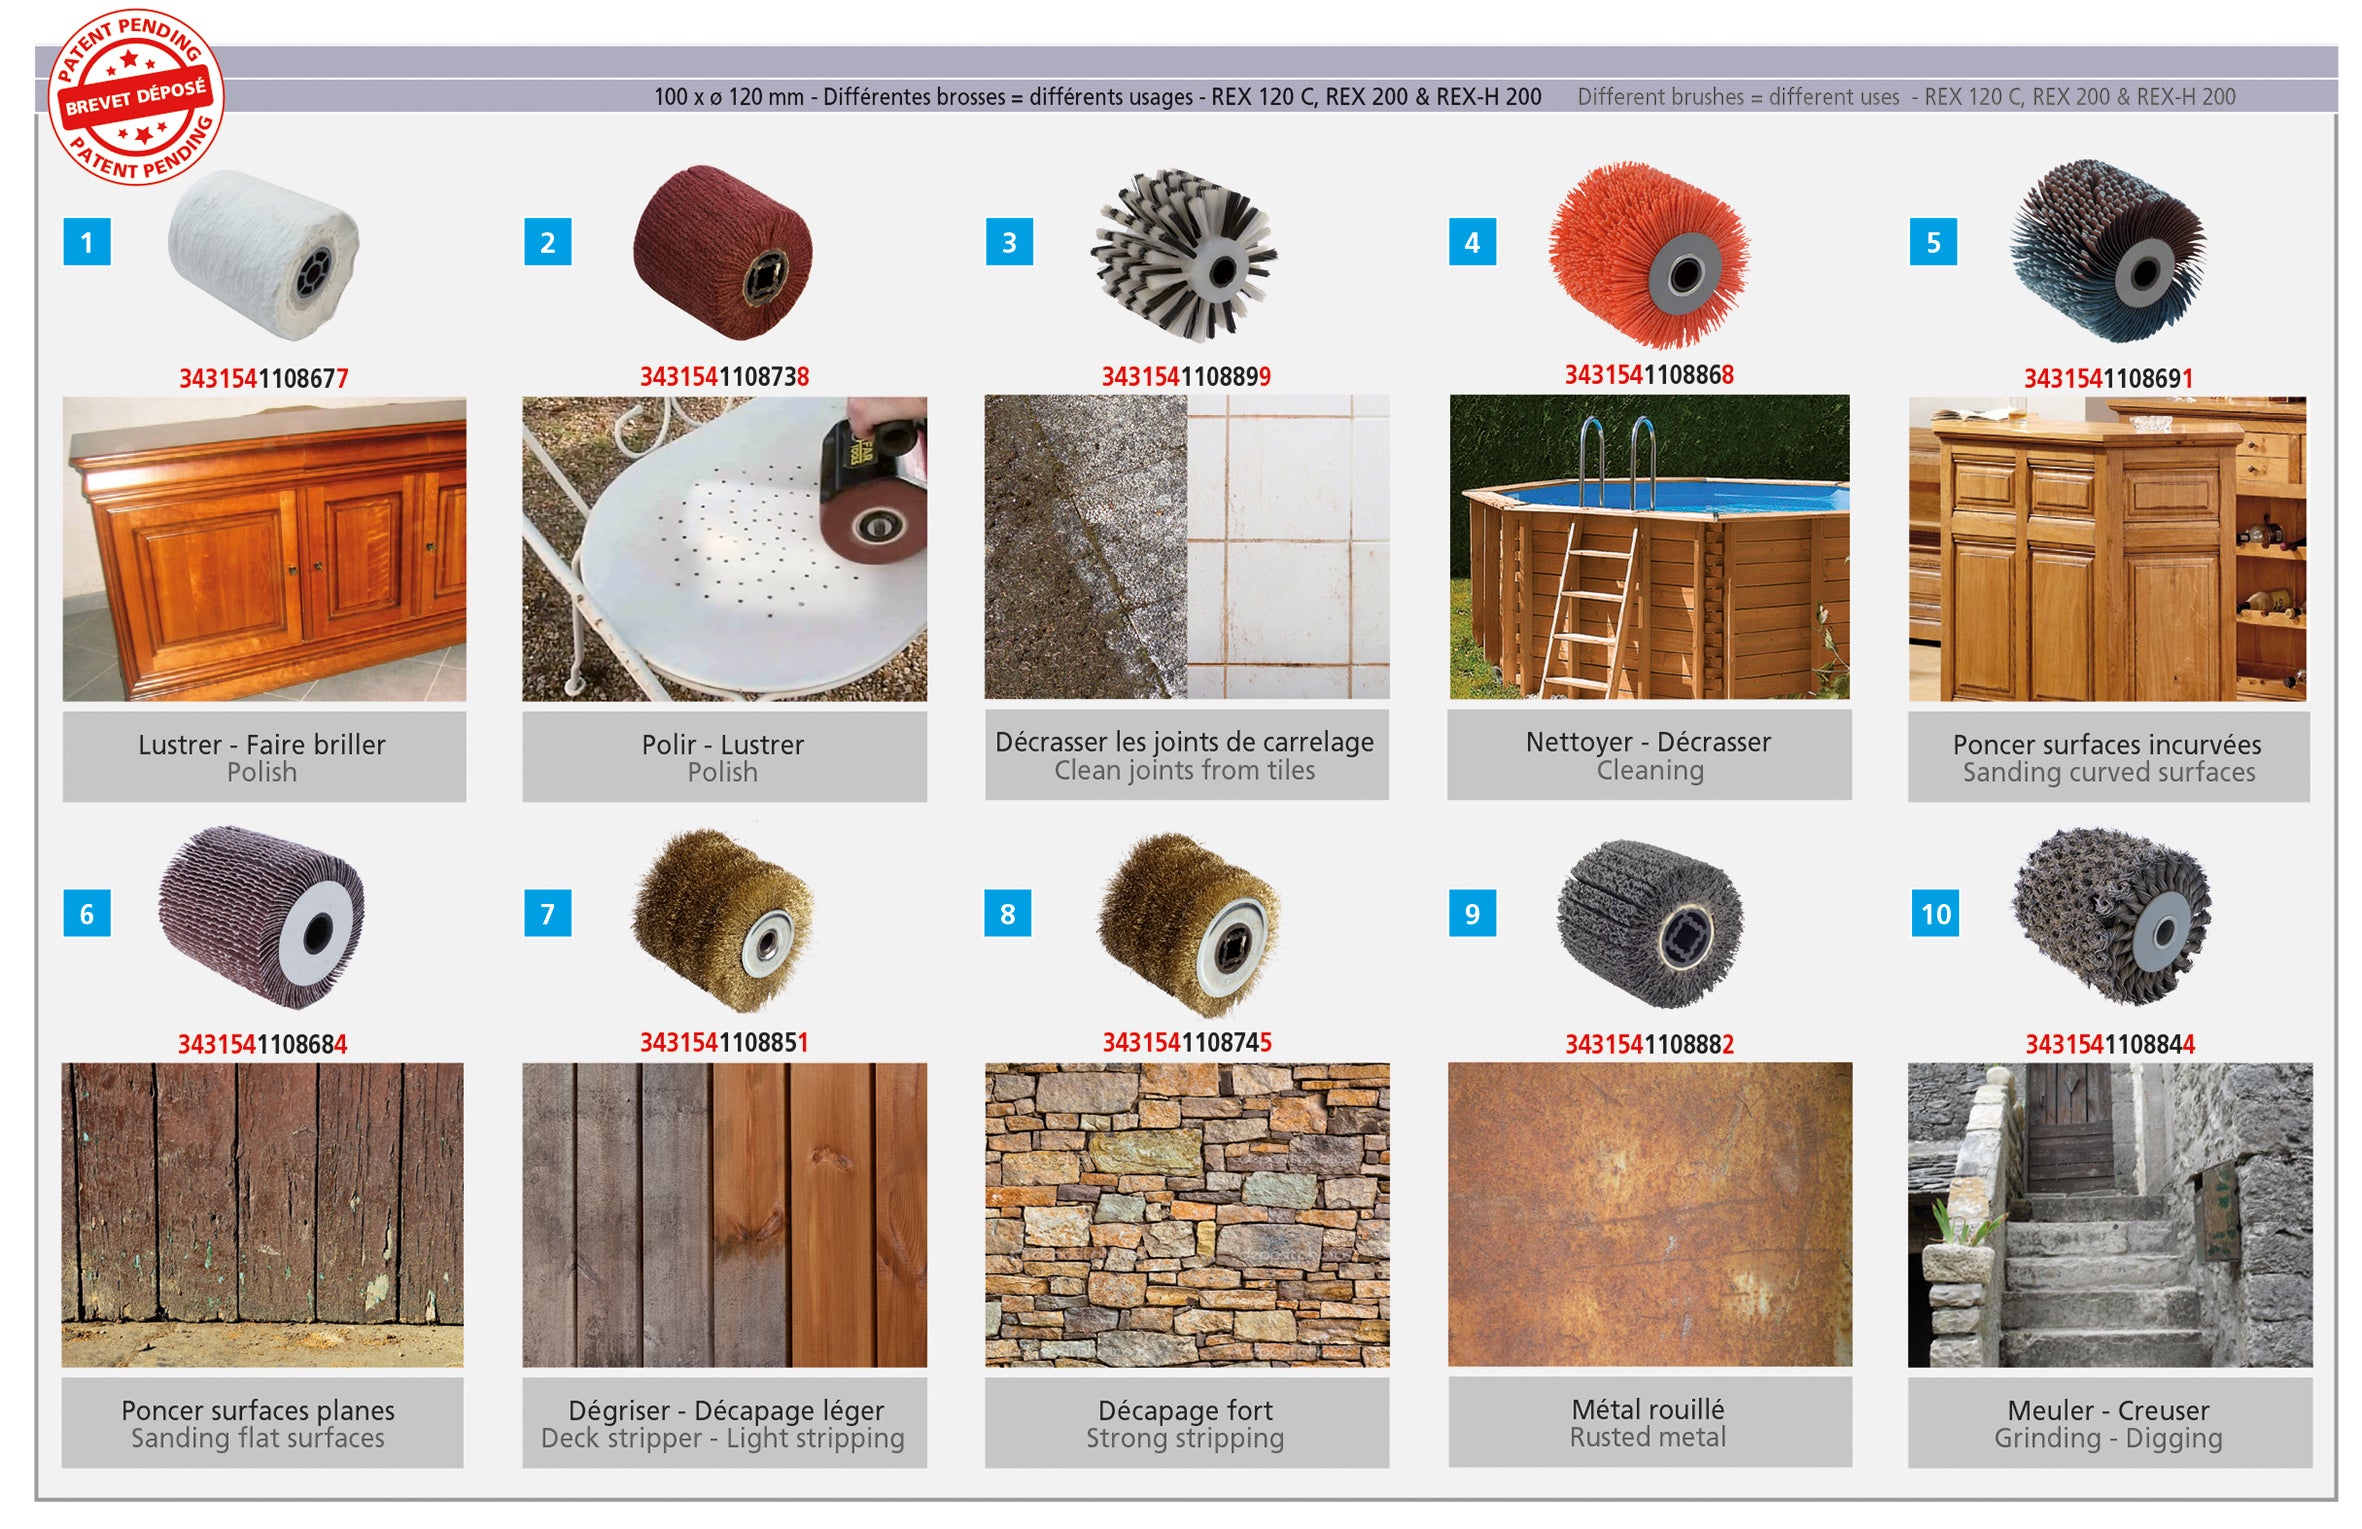Select the grinding digging brush number 10

pyautogui.click(x=2112, y=916)
